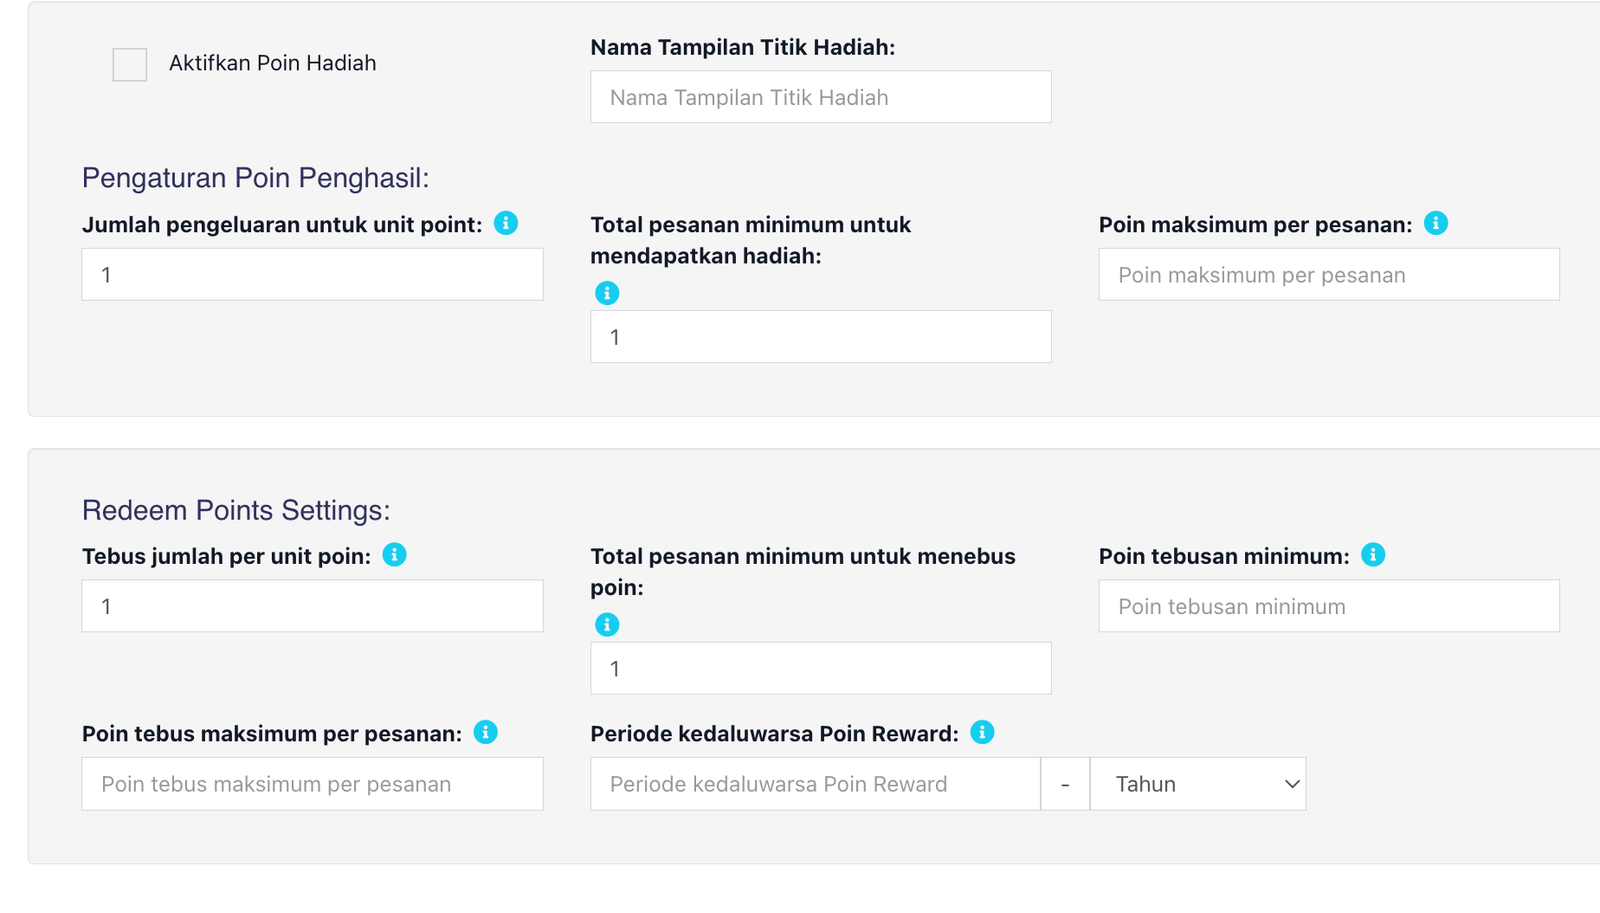
Task: Select the Poin tebusan minimum field
Action: [1328, 606]
